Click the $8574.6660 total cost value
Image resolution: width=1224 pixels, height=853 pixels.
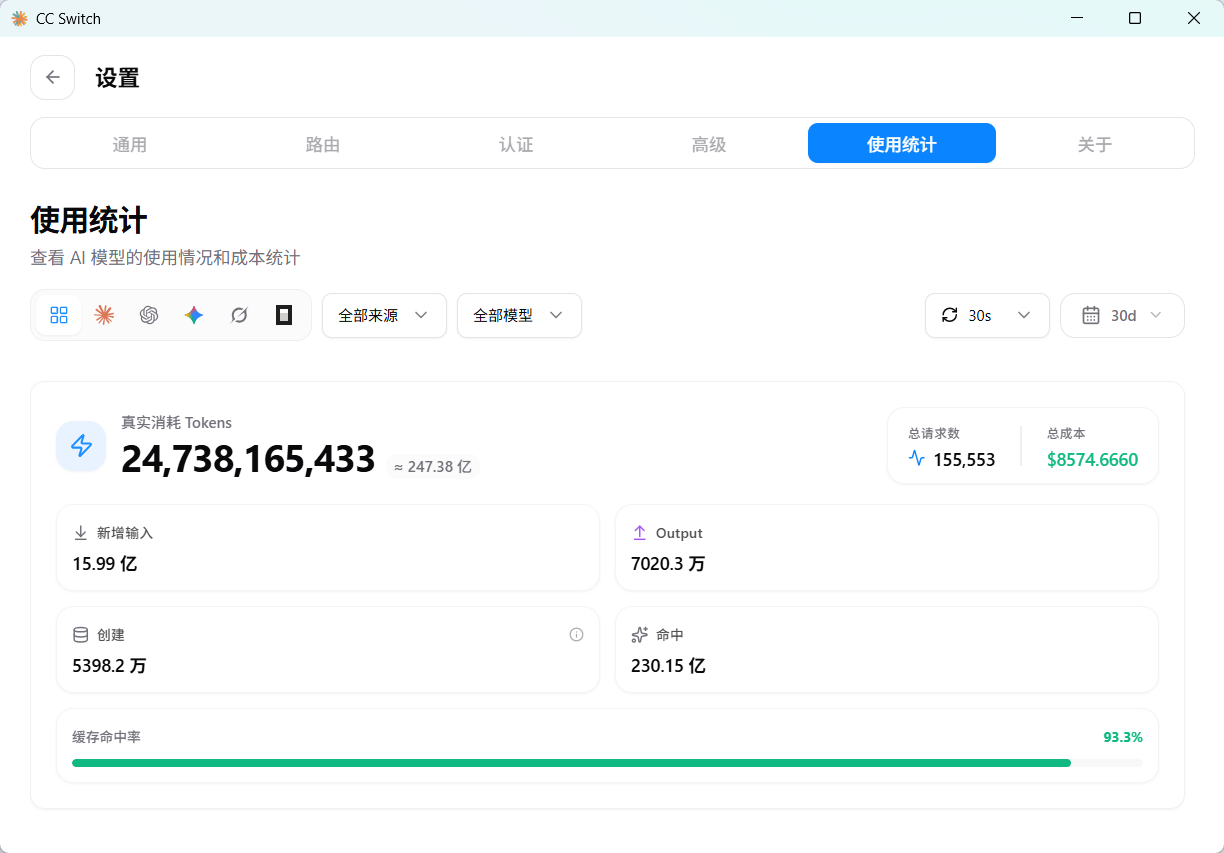(1092, 460)
